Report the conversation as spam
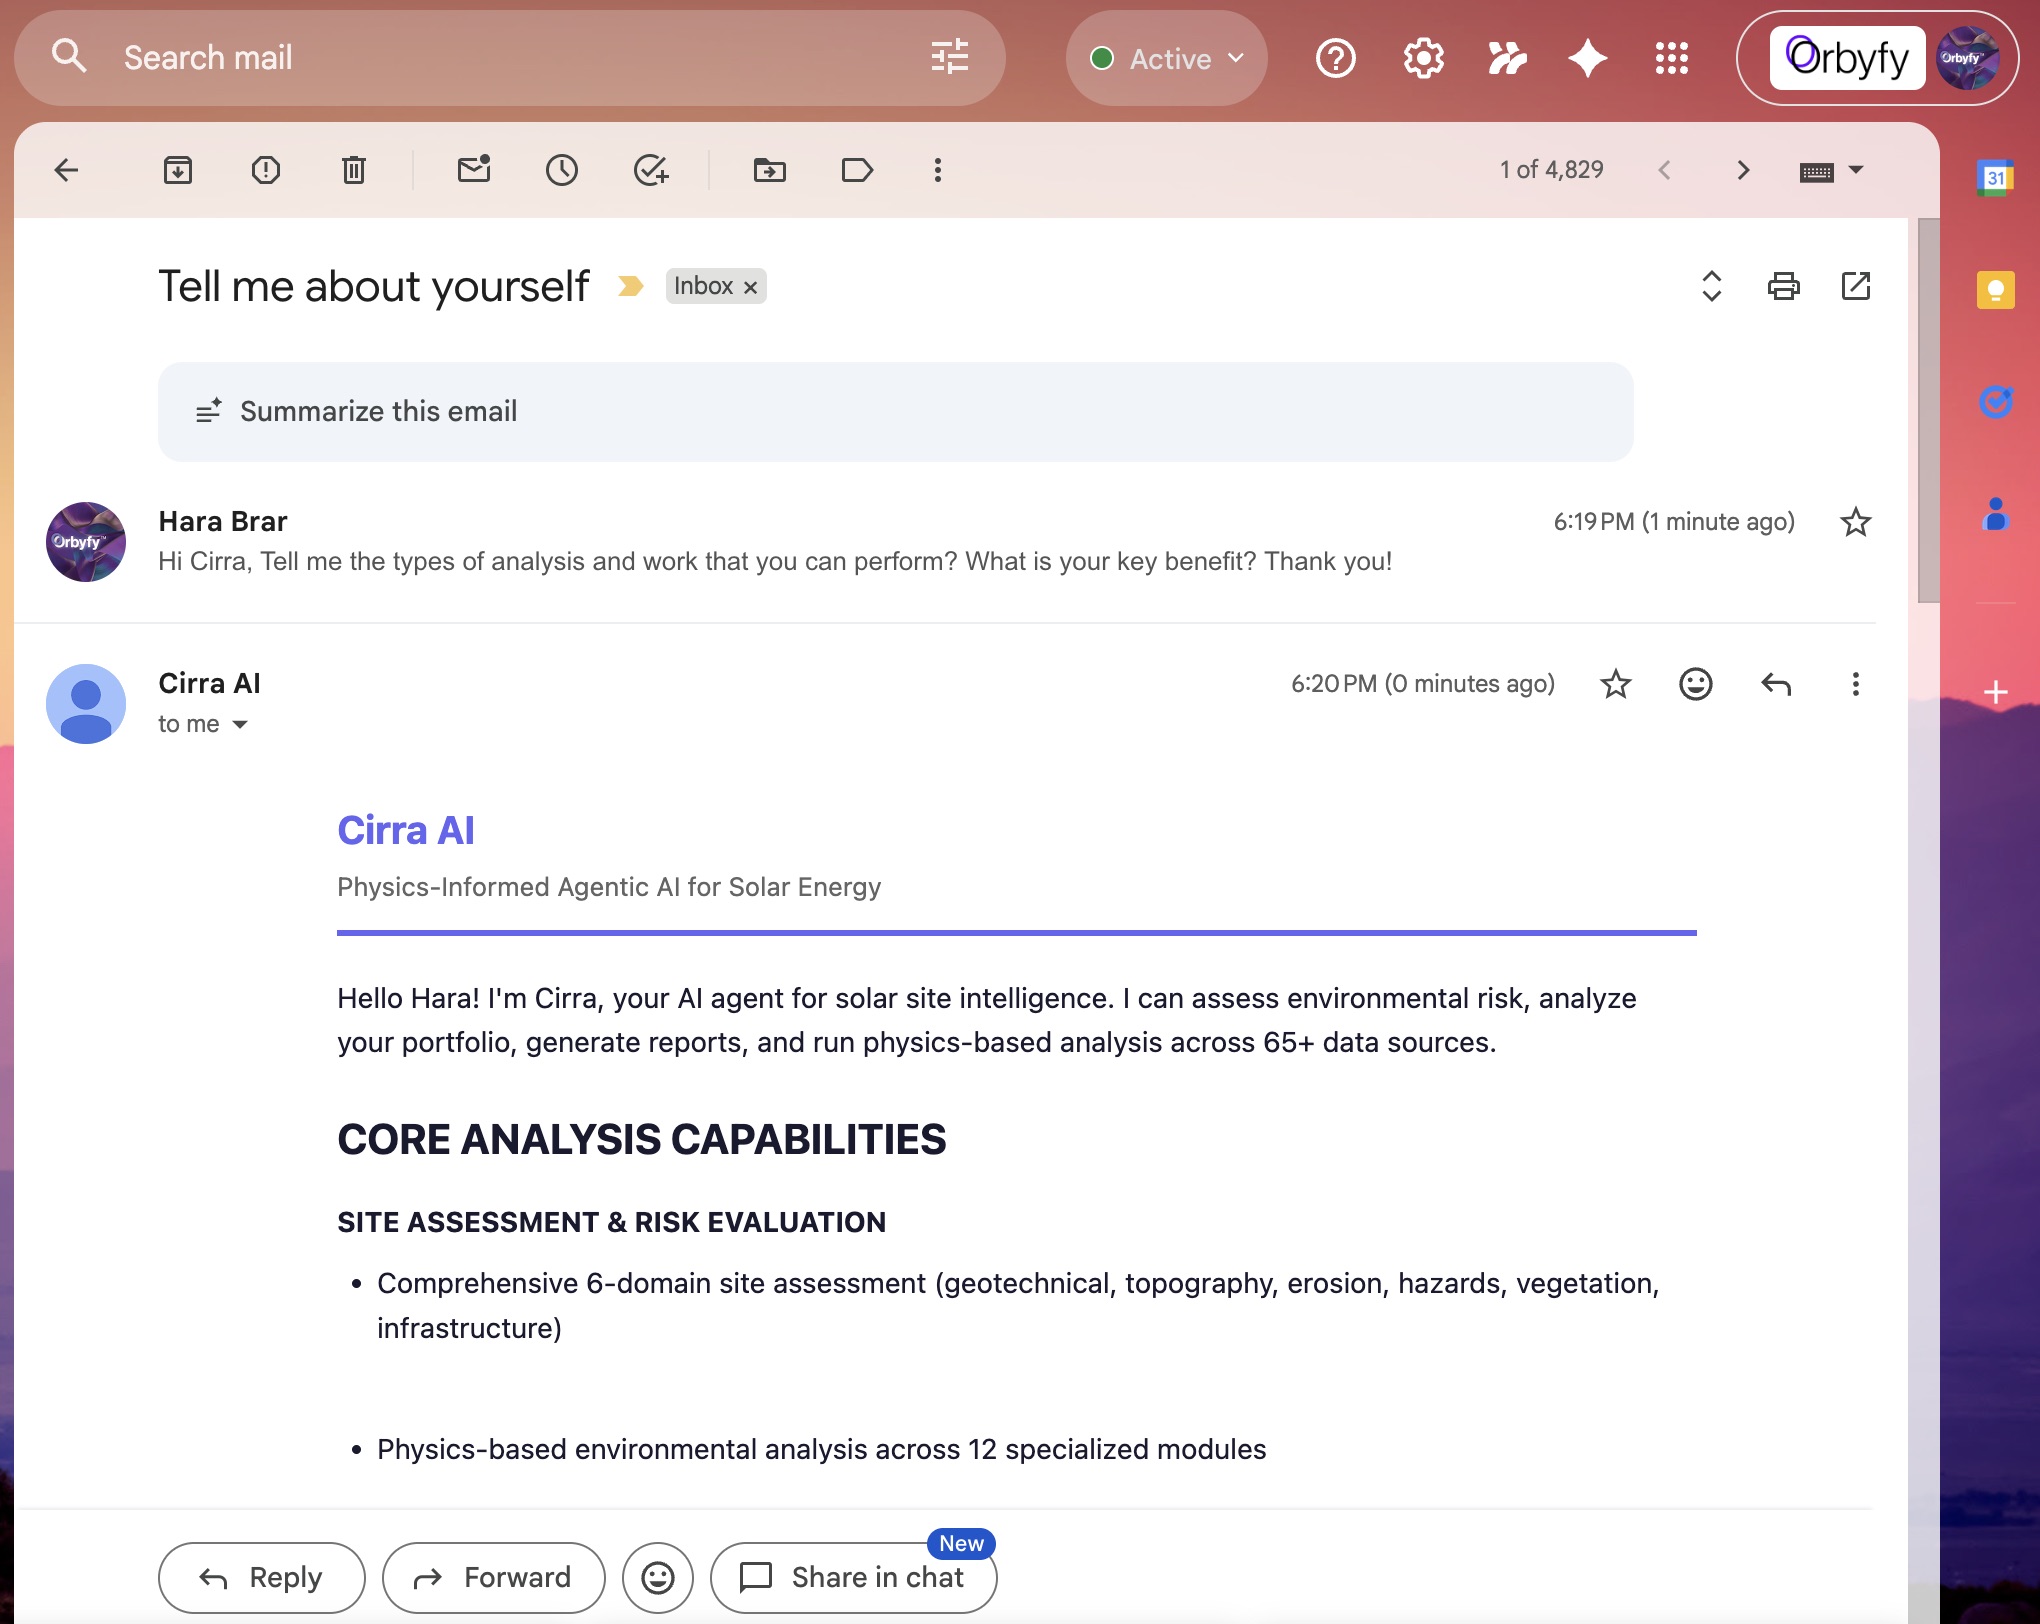This screenshot has height=1624, width=2040. (266, 170)
